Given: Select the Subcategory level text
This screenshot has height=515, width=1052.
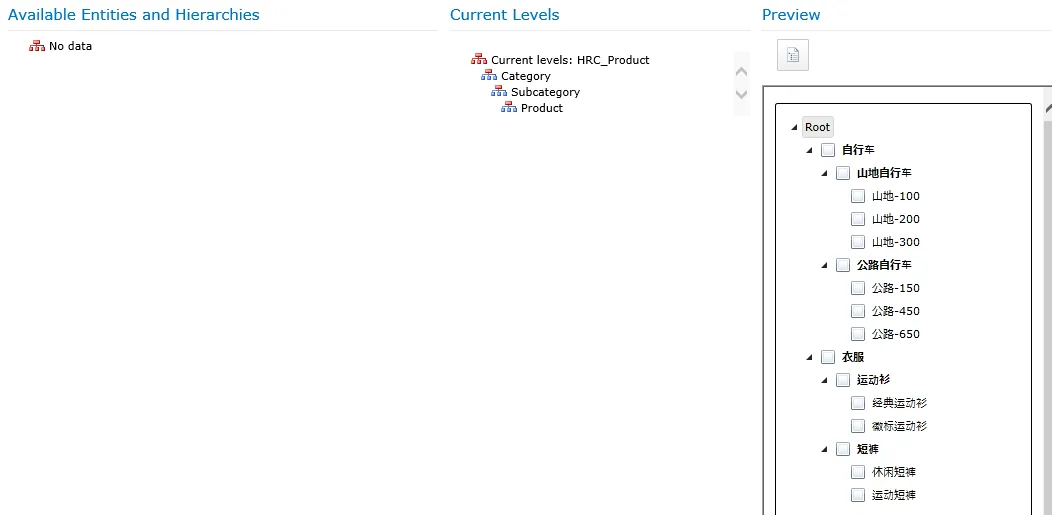Looking at the screenshot, I should click(x=545, y=92).
